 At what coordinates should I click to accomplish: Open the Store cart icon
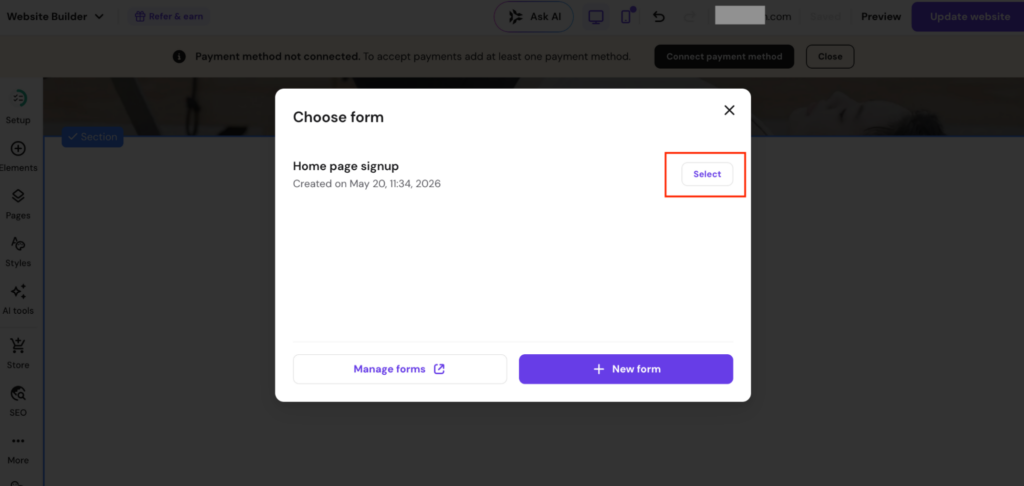tap(18, 346)
